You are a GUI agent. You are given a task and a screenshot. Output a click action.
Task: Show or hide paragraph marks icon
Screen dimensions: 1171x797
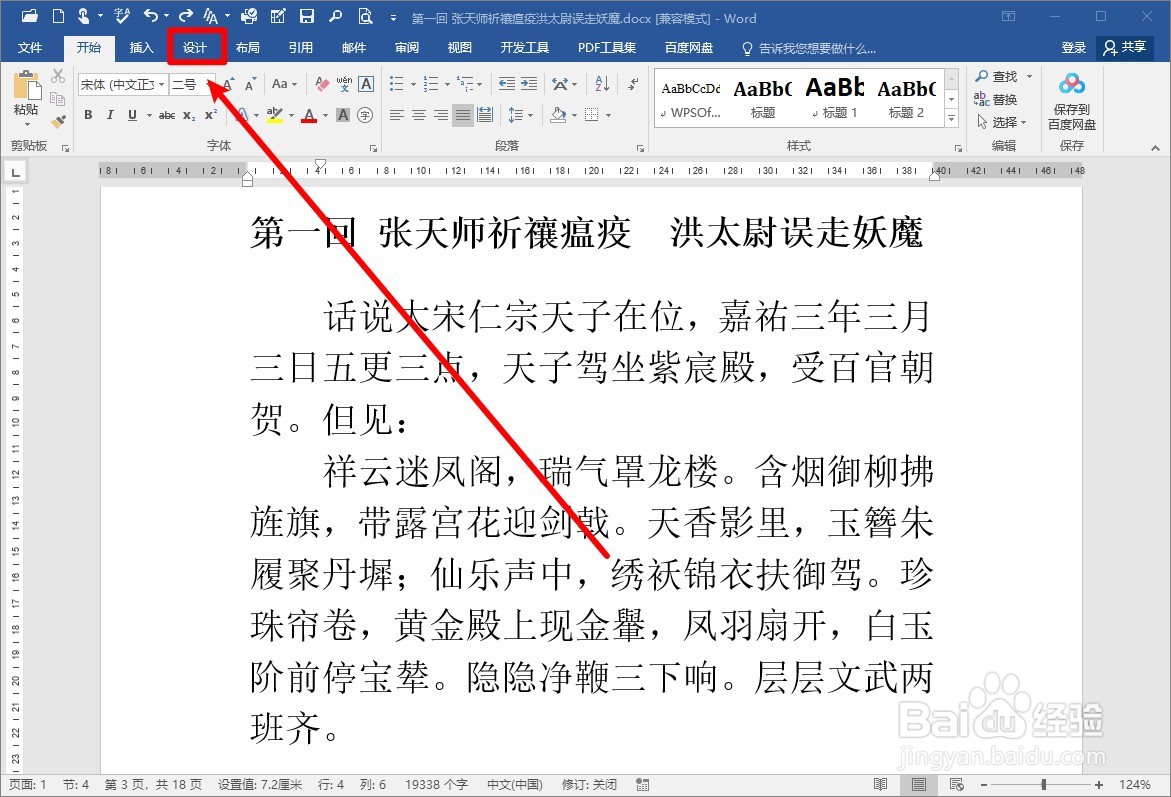[x=633, y=84]
